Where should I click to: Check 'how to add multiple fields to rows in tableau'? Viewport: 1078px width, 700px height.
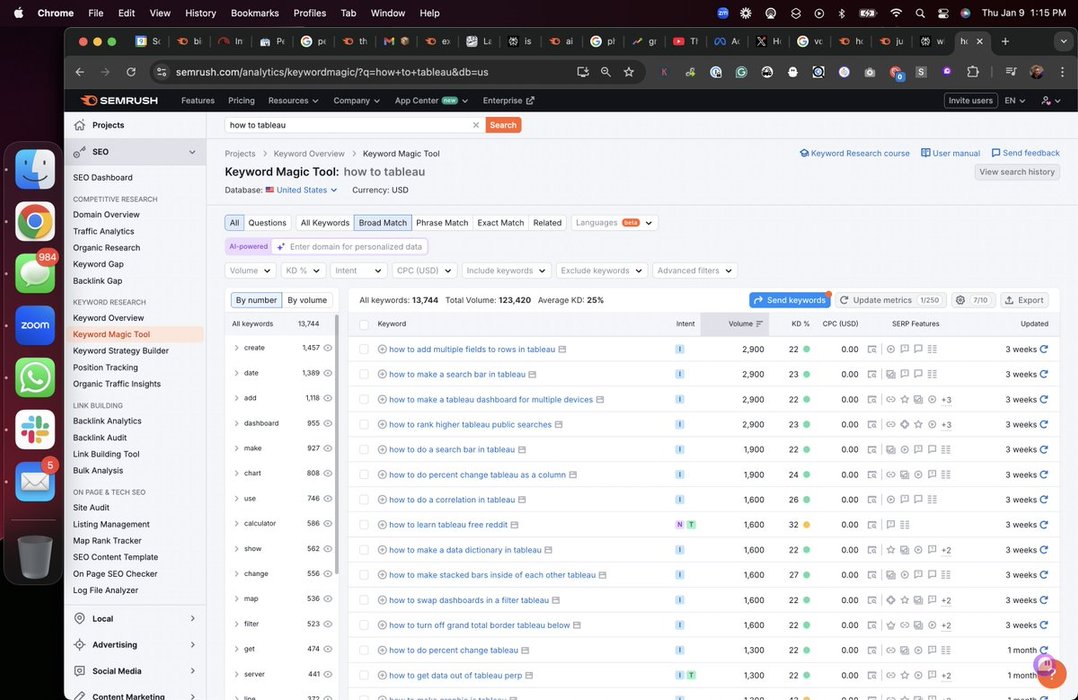(x=364, y=349)
